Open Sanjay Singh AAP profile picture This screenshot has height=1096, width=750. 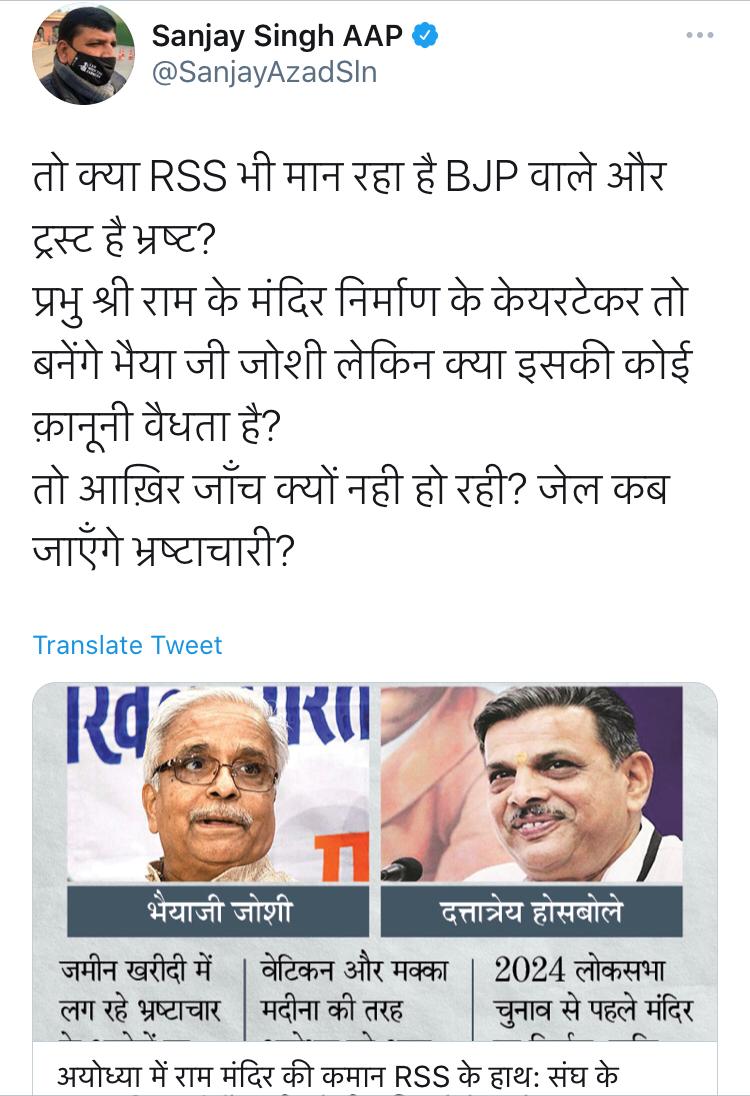pyautogui.click(x=84, y=54)
